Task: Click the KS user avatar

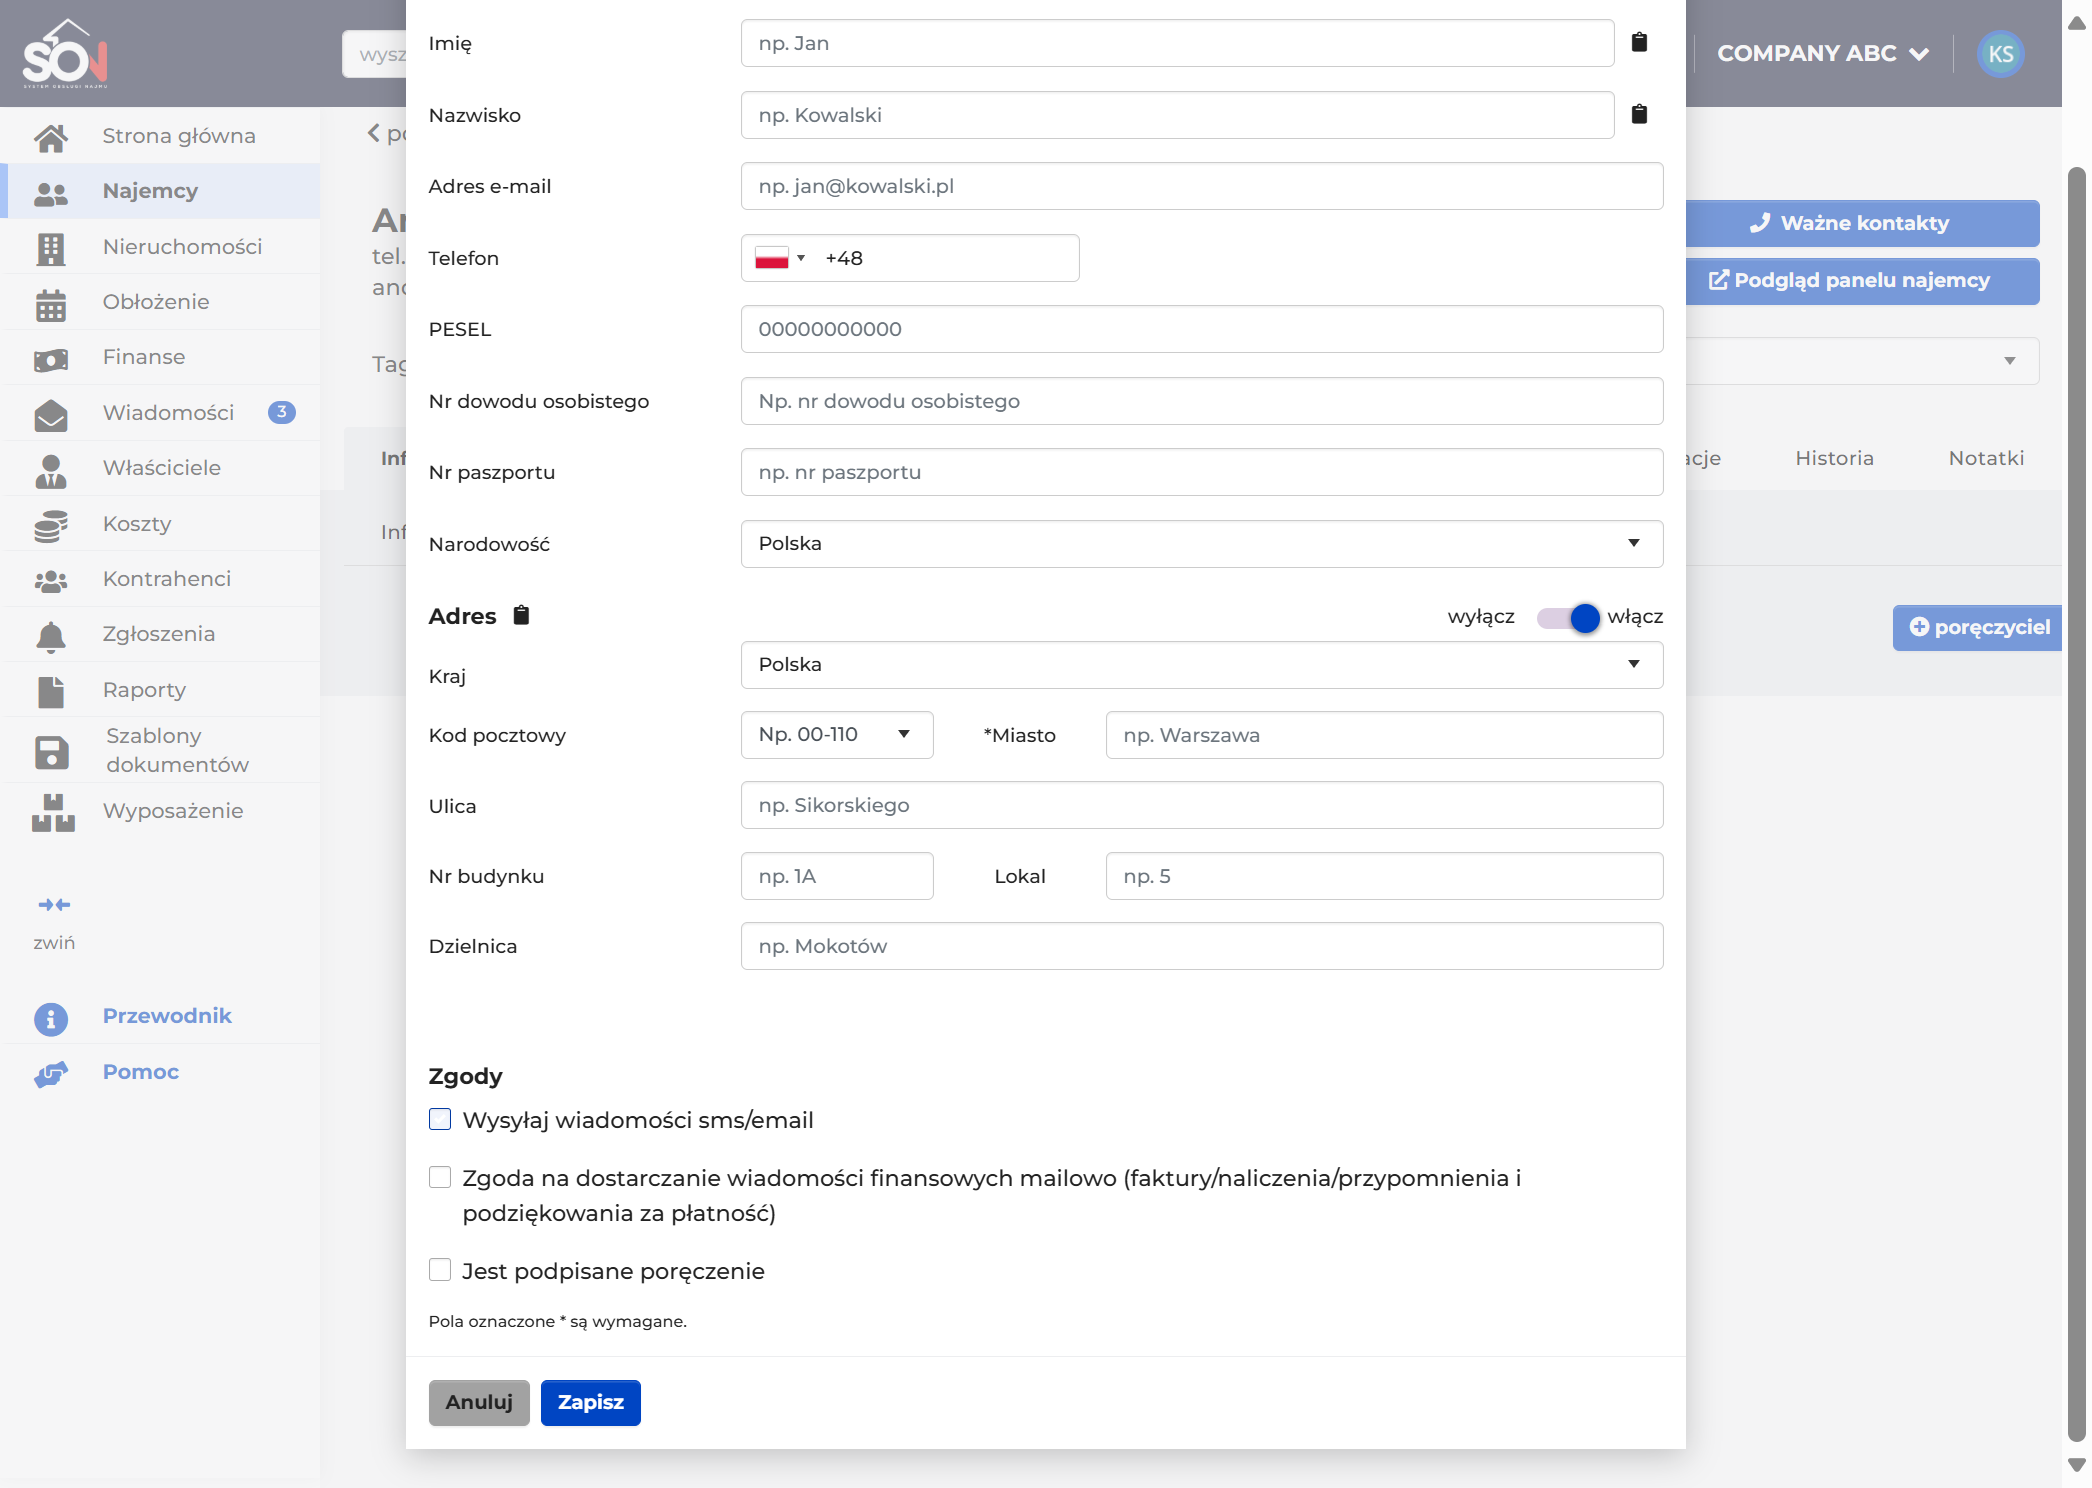Action: (2001, 54)
